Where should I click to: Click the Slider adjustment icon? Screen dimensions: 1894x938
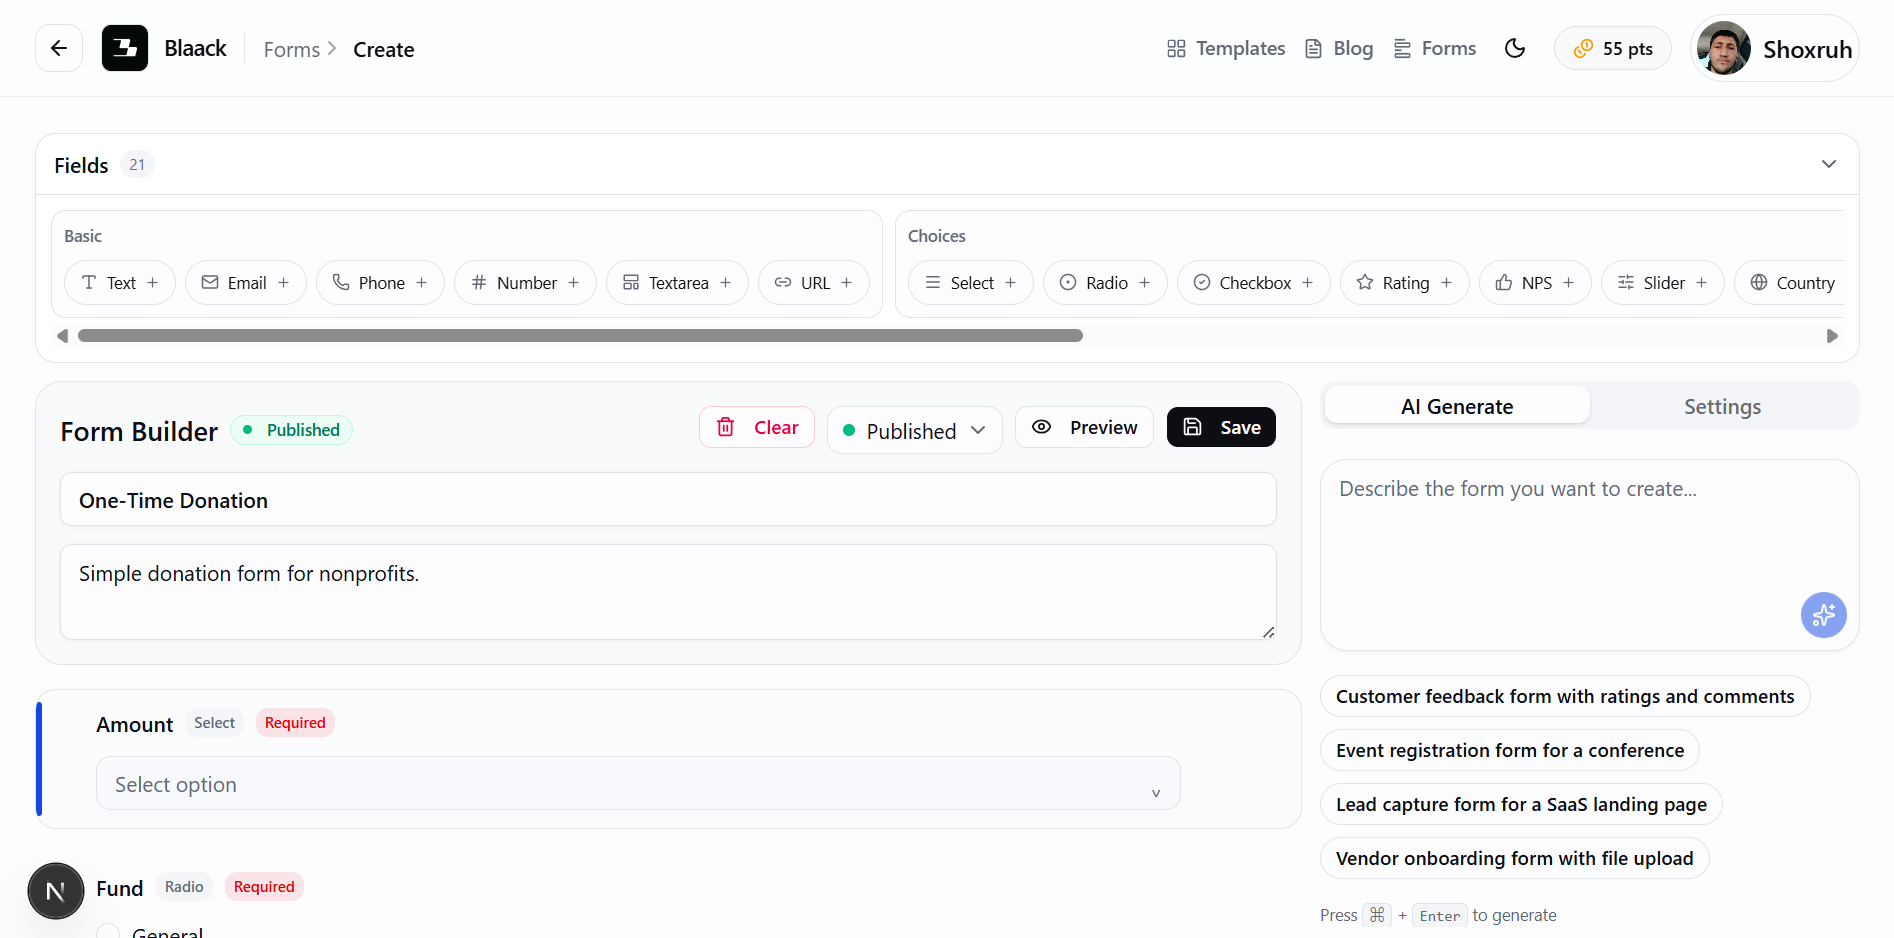tap(1626, 282)
